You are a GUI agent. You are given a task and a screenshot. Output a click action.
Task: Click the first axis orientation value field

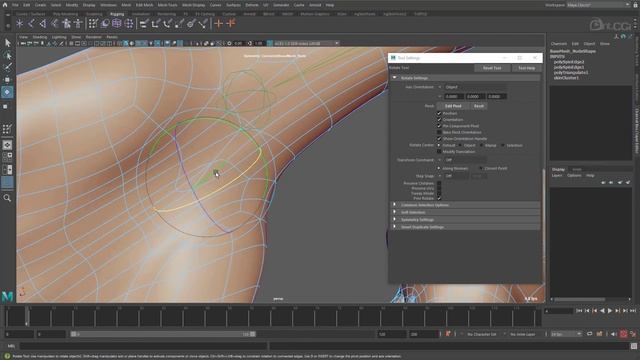454,96
